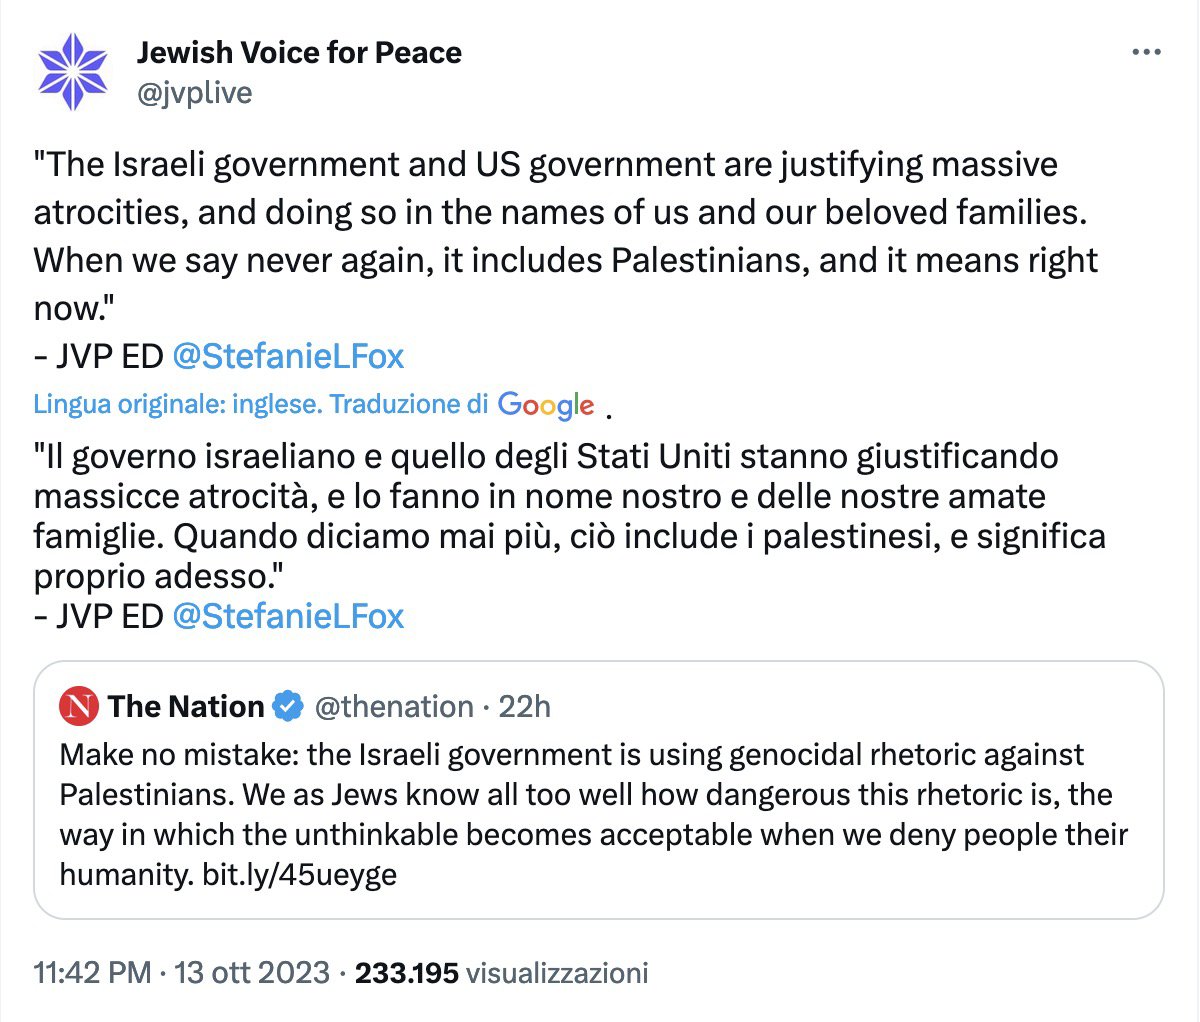Click the Jewish Voice for Peace star avatar
The width and height of the screenshot is (1200, 1022).
72,71
